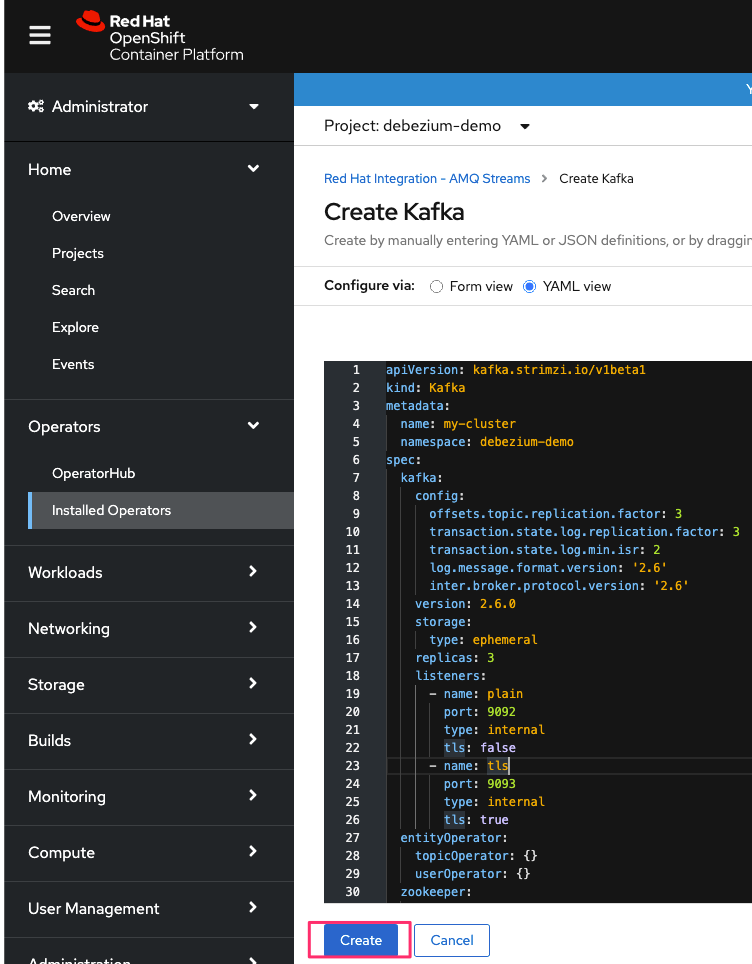The image size is (752, 964).
Task: Click the Red Hat OpenShift logo
Action: (x=160, y=36)
